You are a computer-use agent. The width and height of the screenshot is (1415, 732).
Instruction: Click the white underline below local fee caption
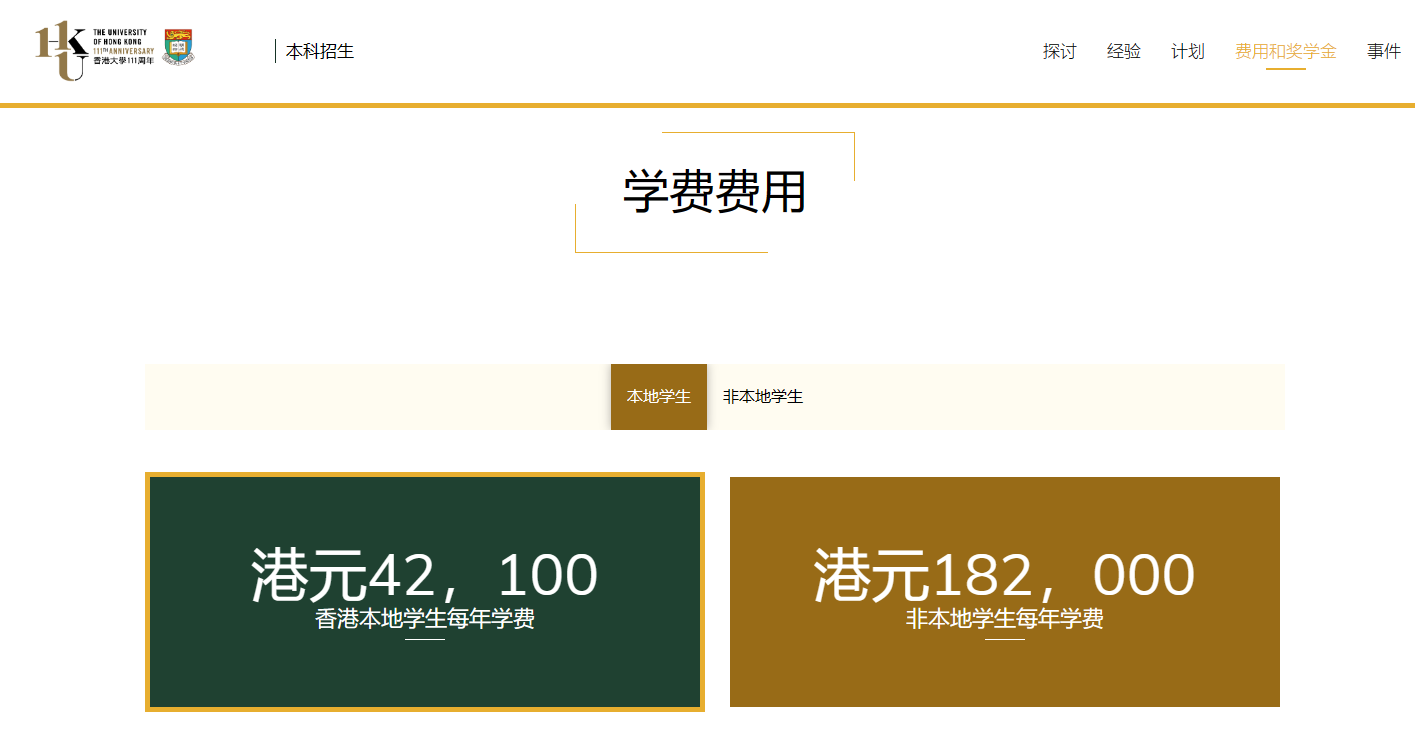(425, 639)
